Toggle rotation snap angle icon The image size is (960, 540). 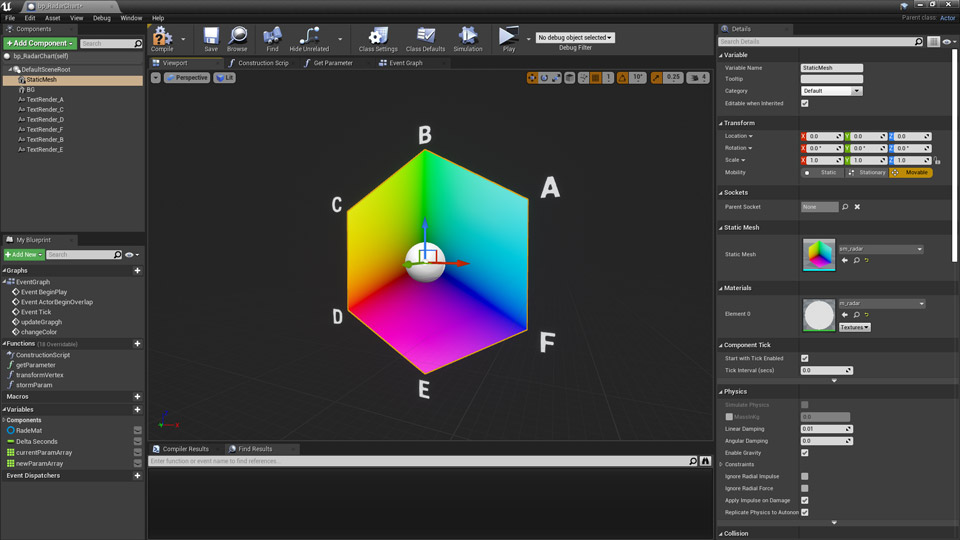[x=622, y=78]
